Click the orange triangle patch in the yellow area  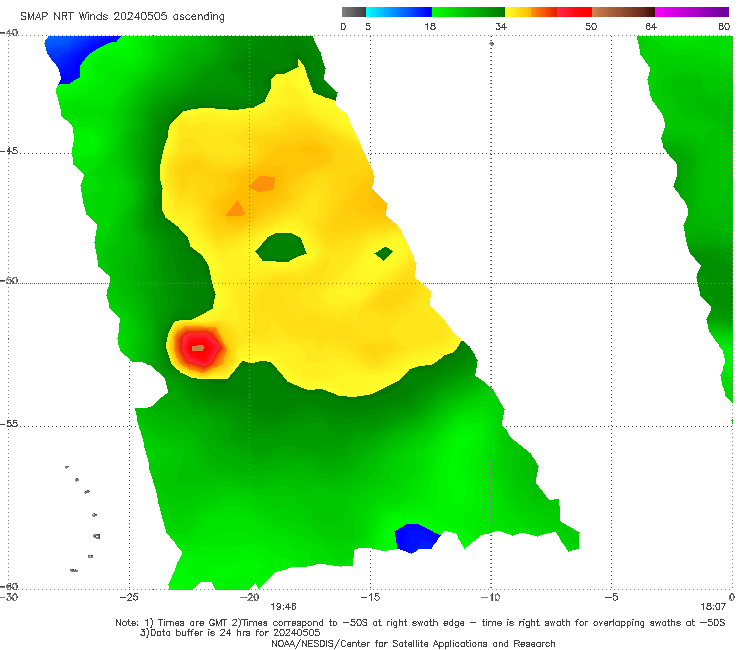click(235, 209)
